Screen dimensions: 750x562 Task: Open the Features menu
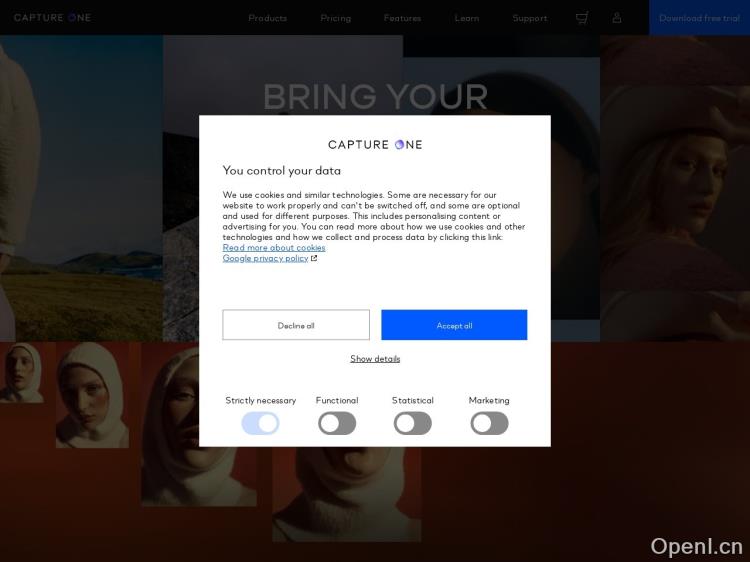(x=402, y=18)
